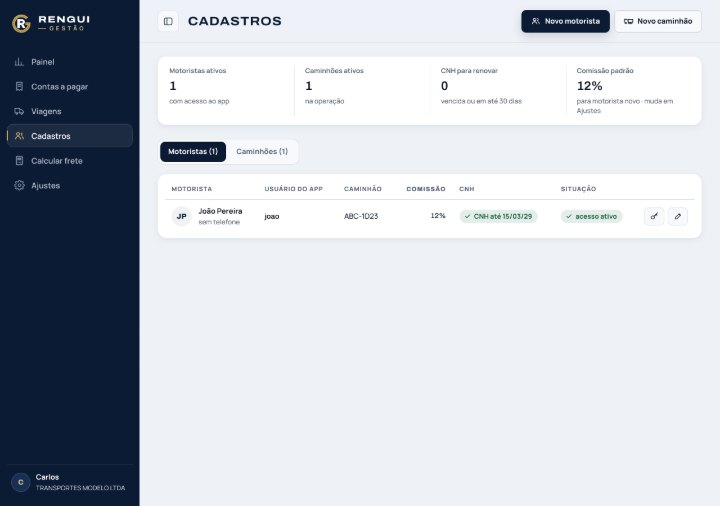Click the CAMINHÃO column header
The height and width of the screenshot is (506, 720).
(363, 189)
